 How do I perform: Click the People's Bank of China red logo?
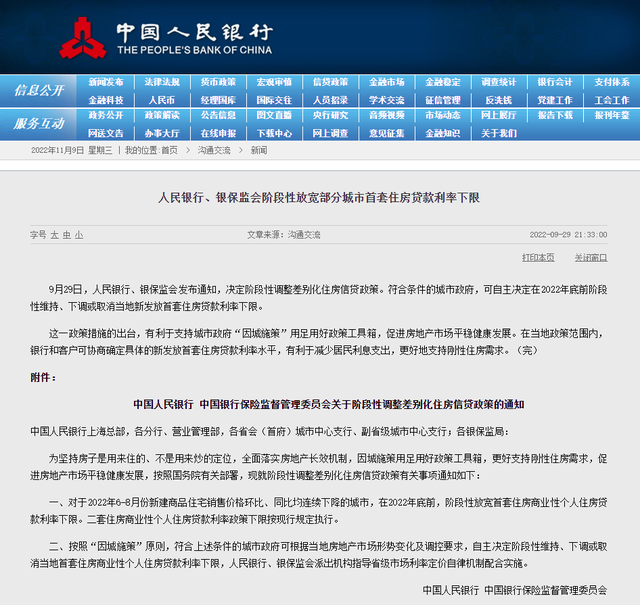tap(83, 38)
